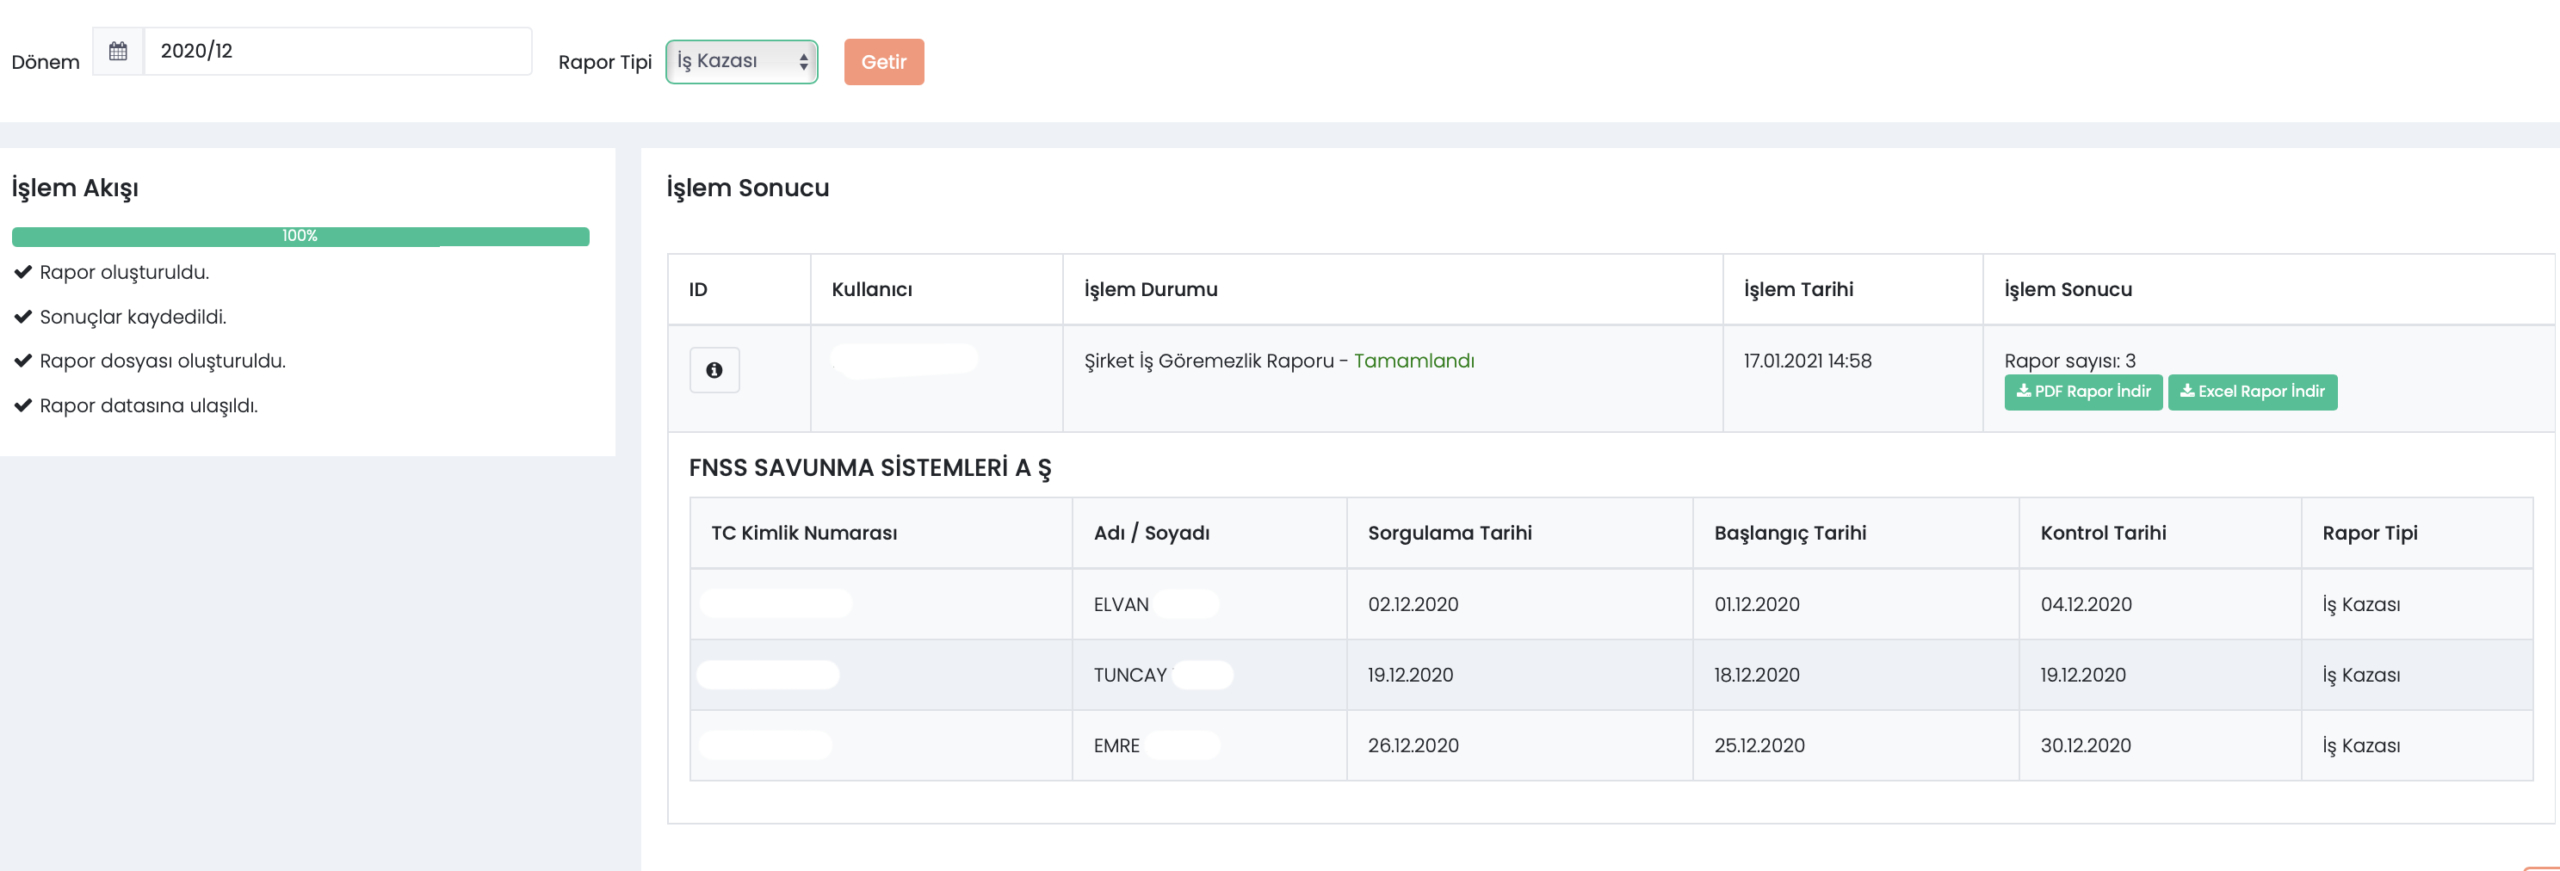Click the checkmark beside Rapor oluşturuldu
This screenshot has height=871, width=2560.
coord(23,272)
